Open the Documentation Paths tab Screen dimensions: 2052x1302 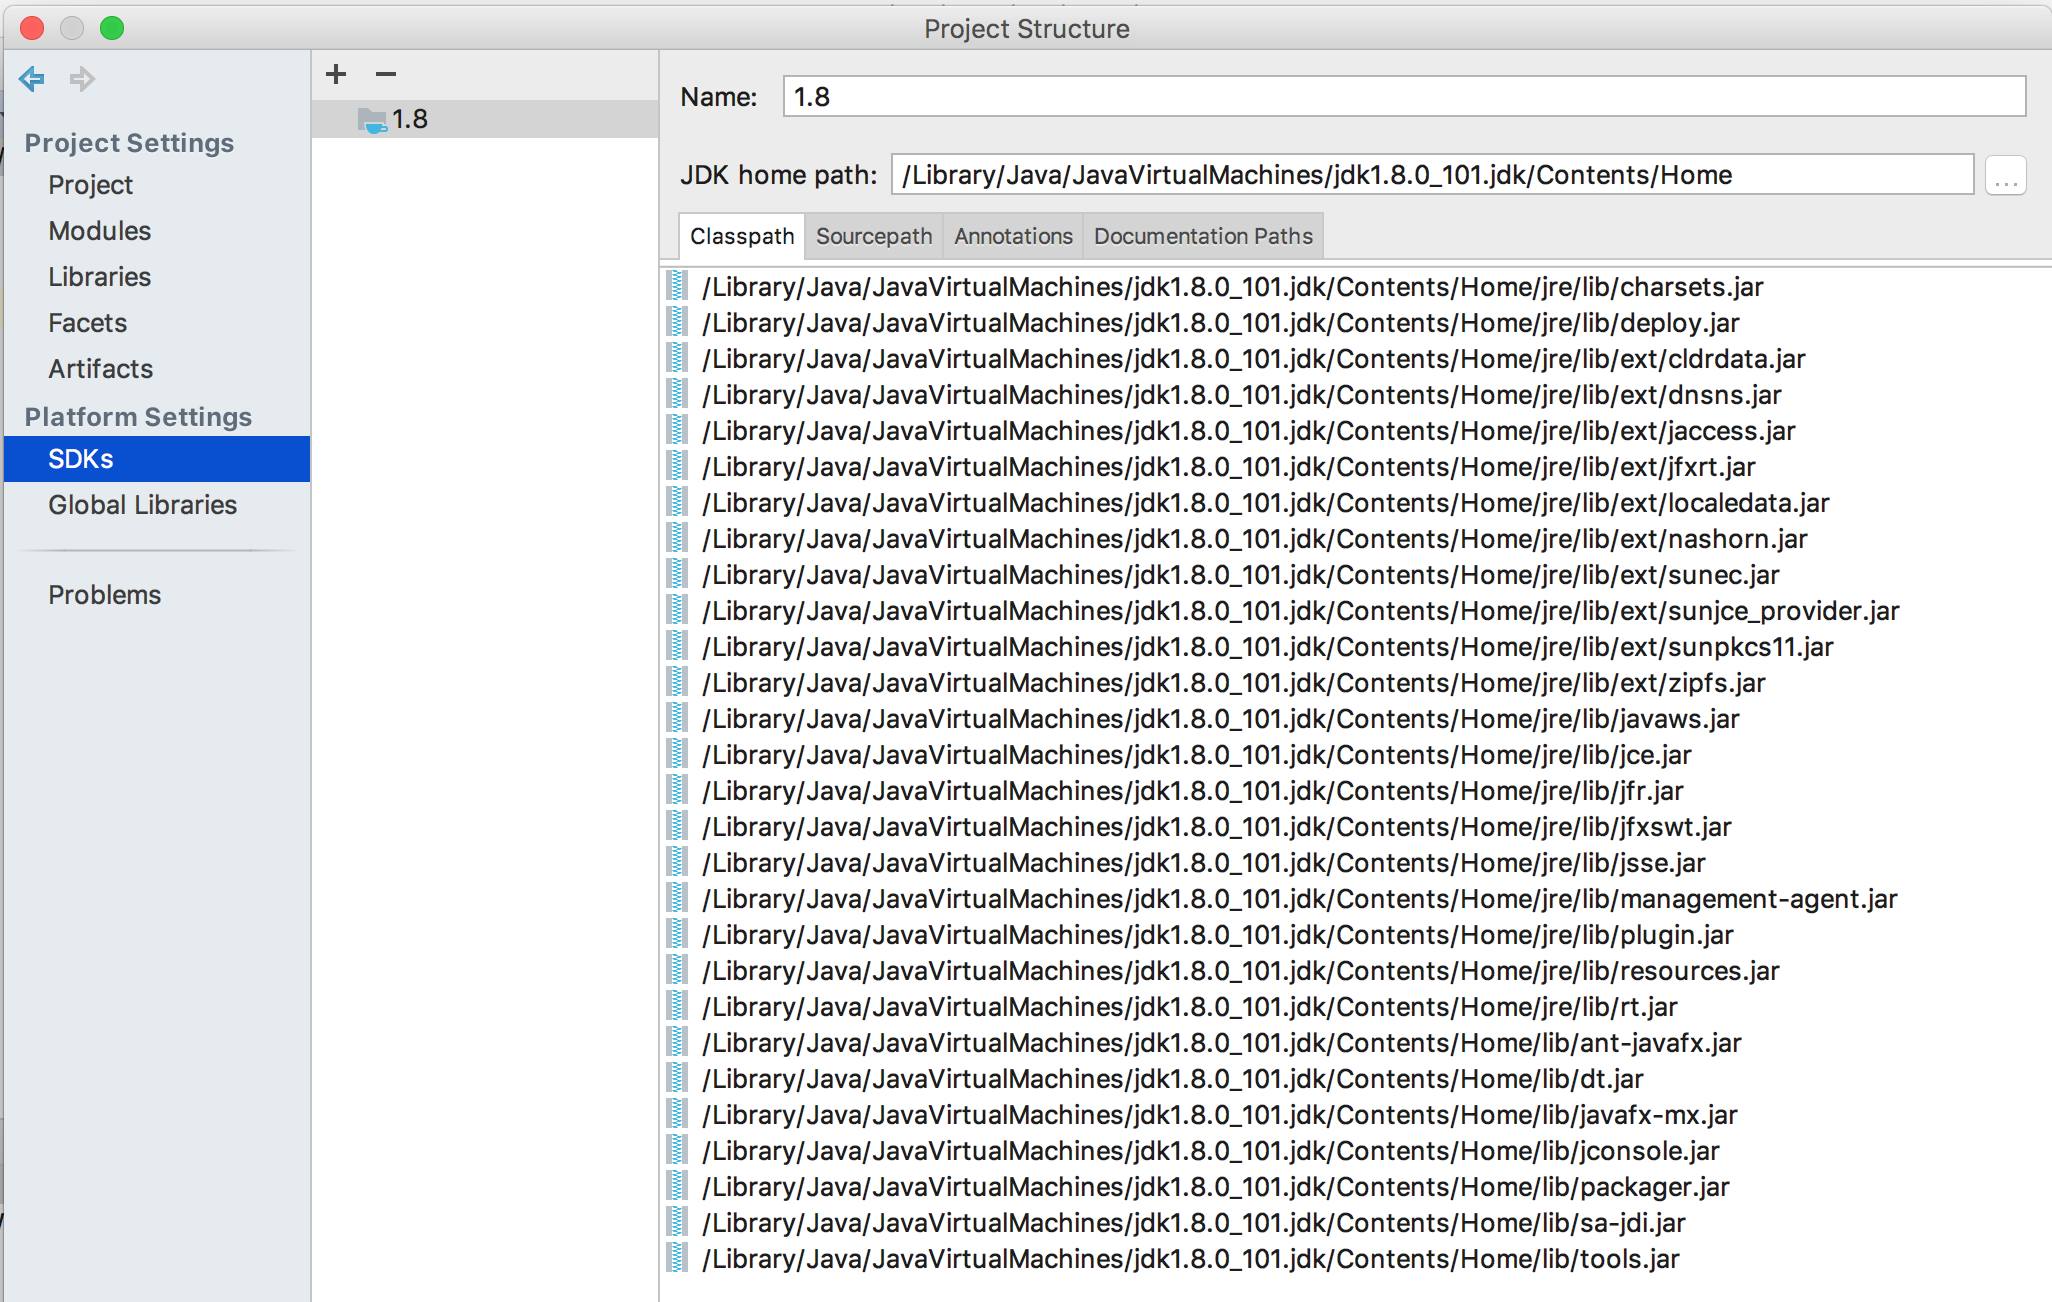click(1203, 236)
